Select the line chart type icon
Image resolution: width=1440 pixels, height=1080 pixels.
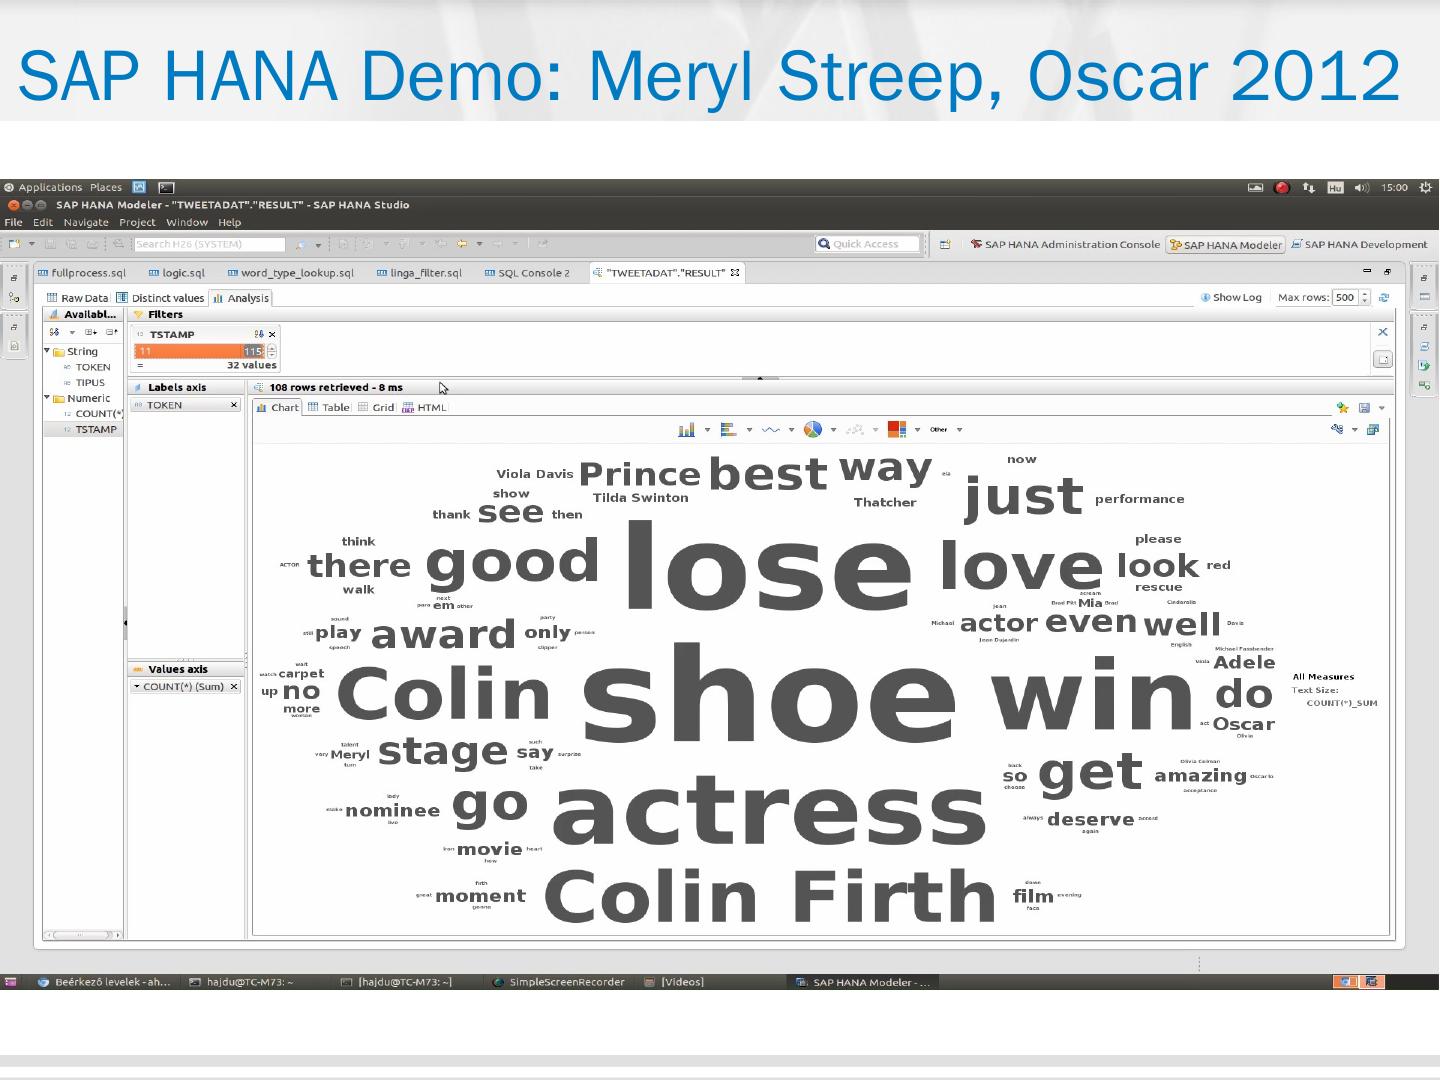click(770, 430)
